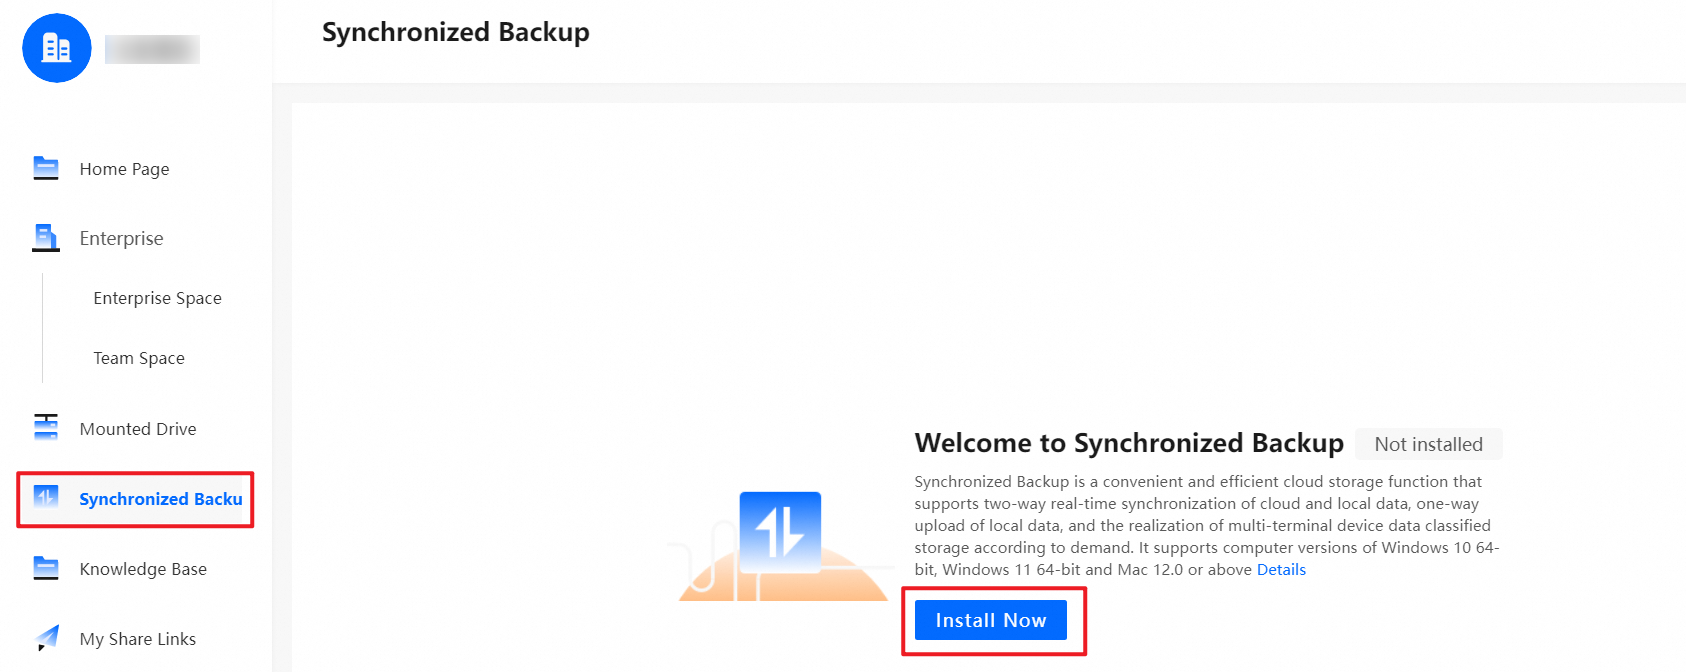
Task: Open the Home Page menu item
Action: click(124, 169)
